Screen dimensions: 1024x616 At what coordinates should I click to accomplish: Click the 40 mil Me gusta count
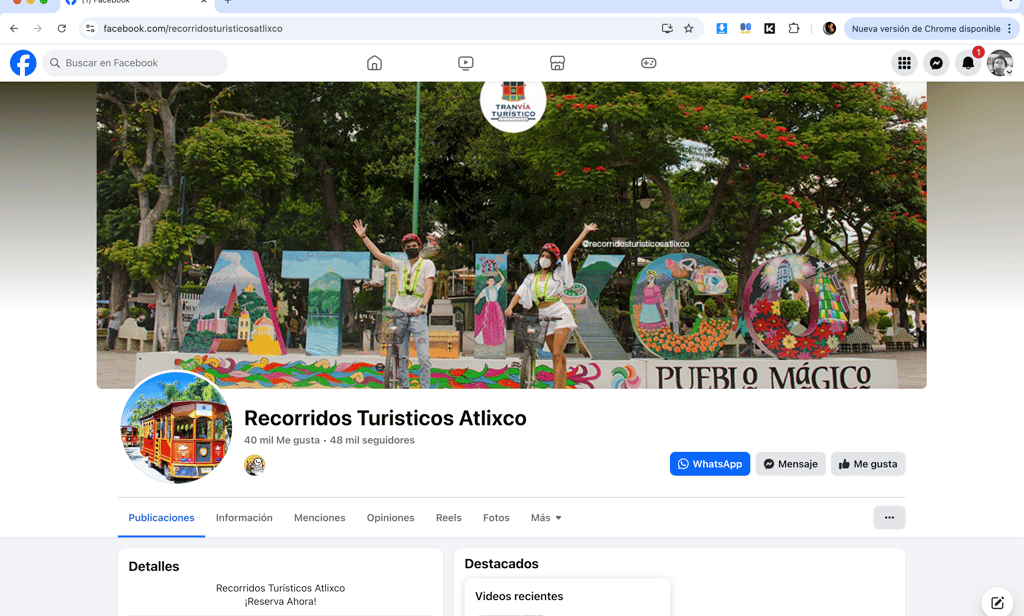(282, 440)
